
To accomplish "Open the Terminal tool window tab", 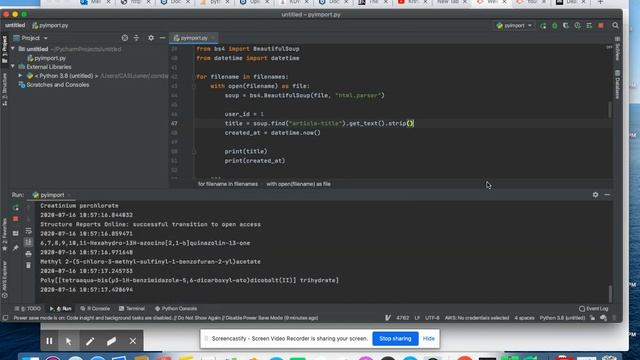I will (x=132, y=309).
